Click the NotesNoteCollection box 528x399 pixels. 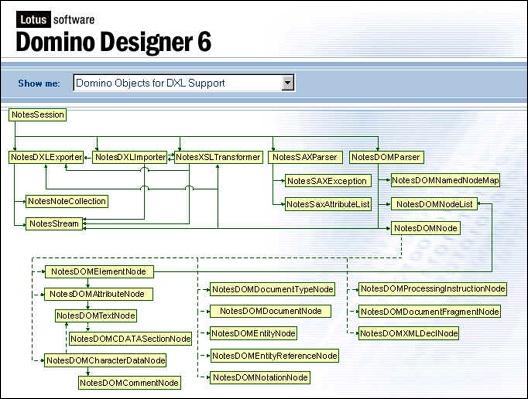pos(67,201)
